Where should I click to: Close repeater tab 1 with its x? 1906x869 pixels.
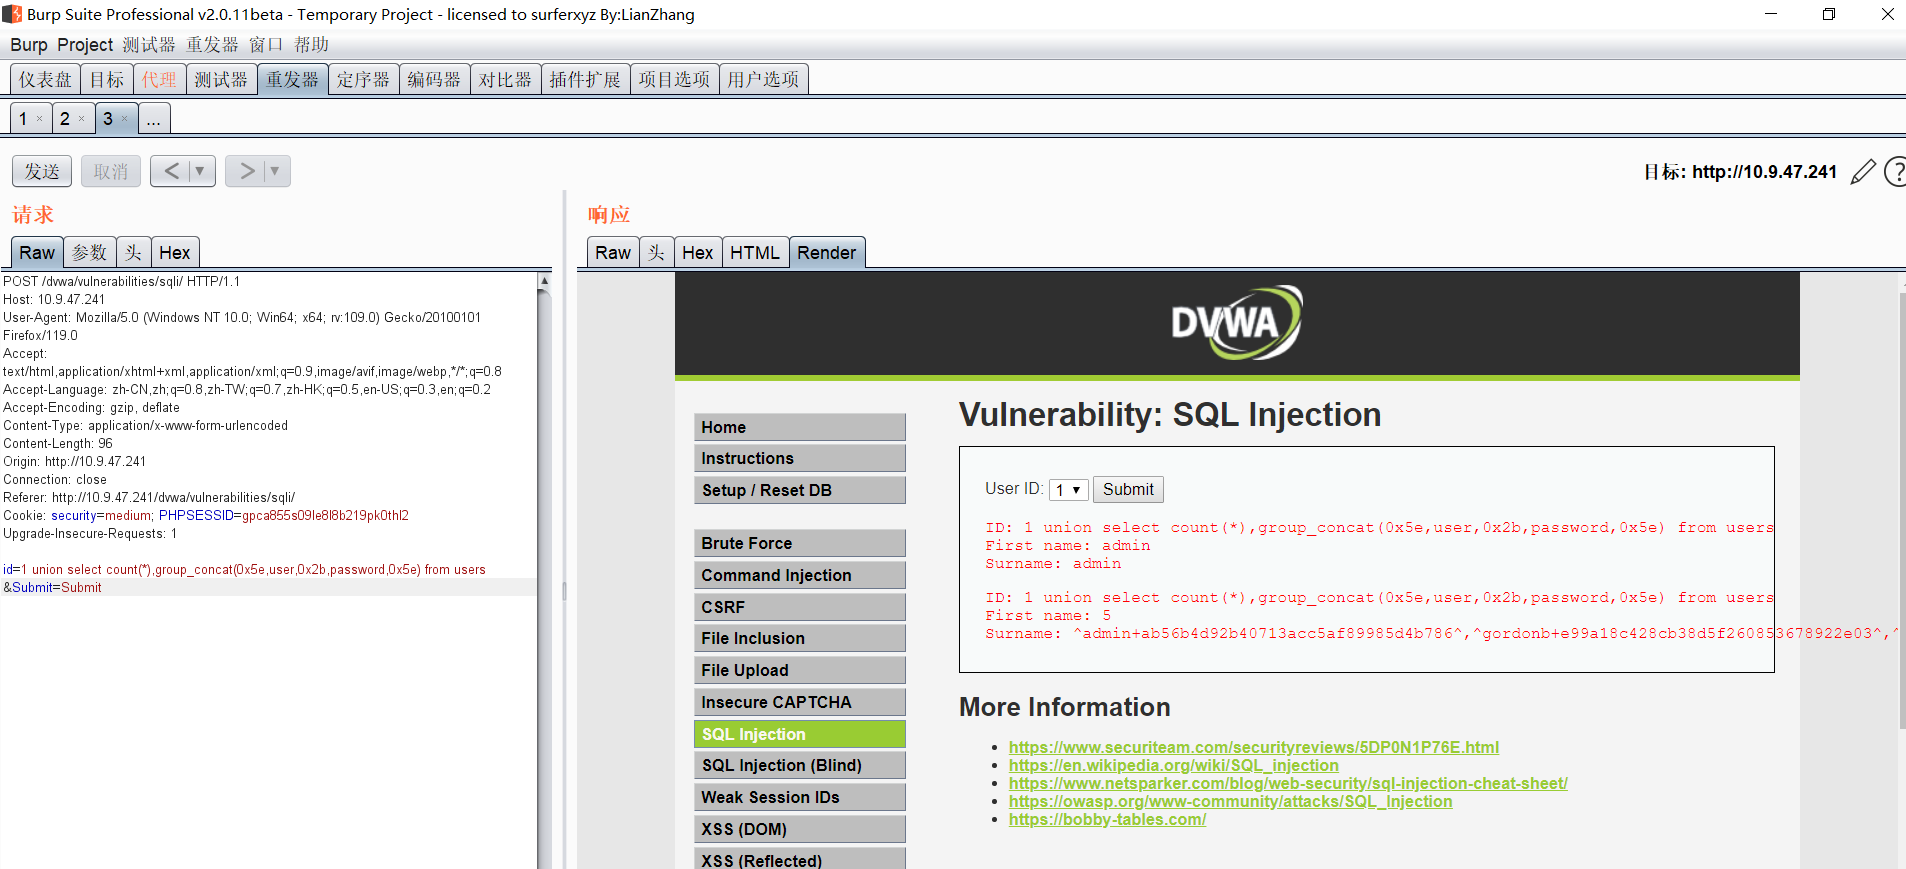click(x=39, y=119)
